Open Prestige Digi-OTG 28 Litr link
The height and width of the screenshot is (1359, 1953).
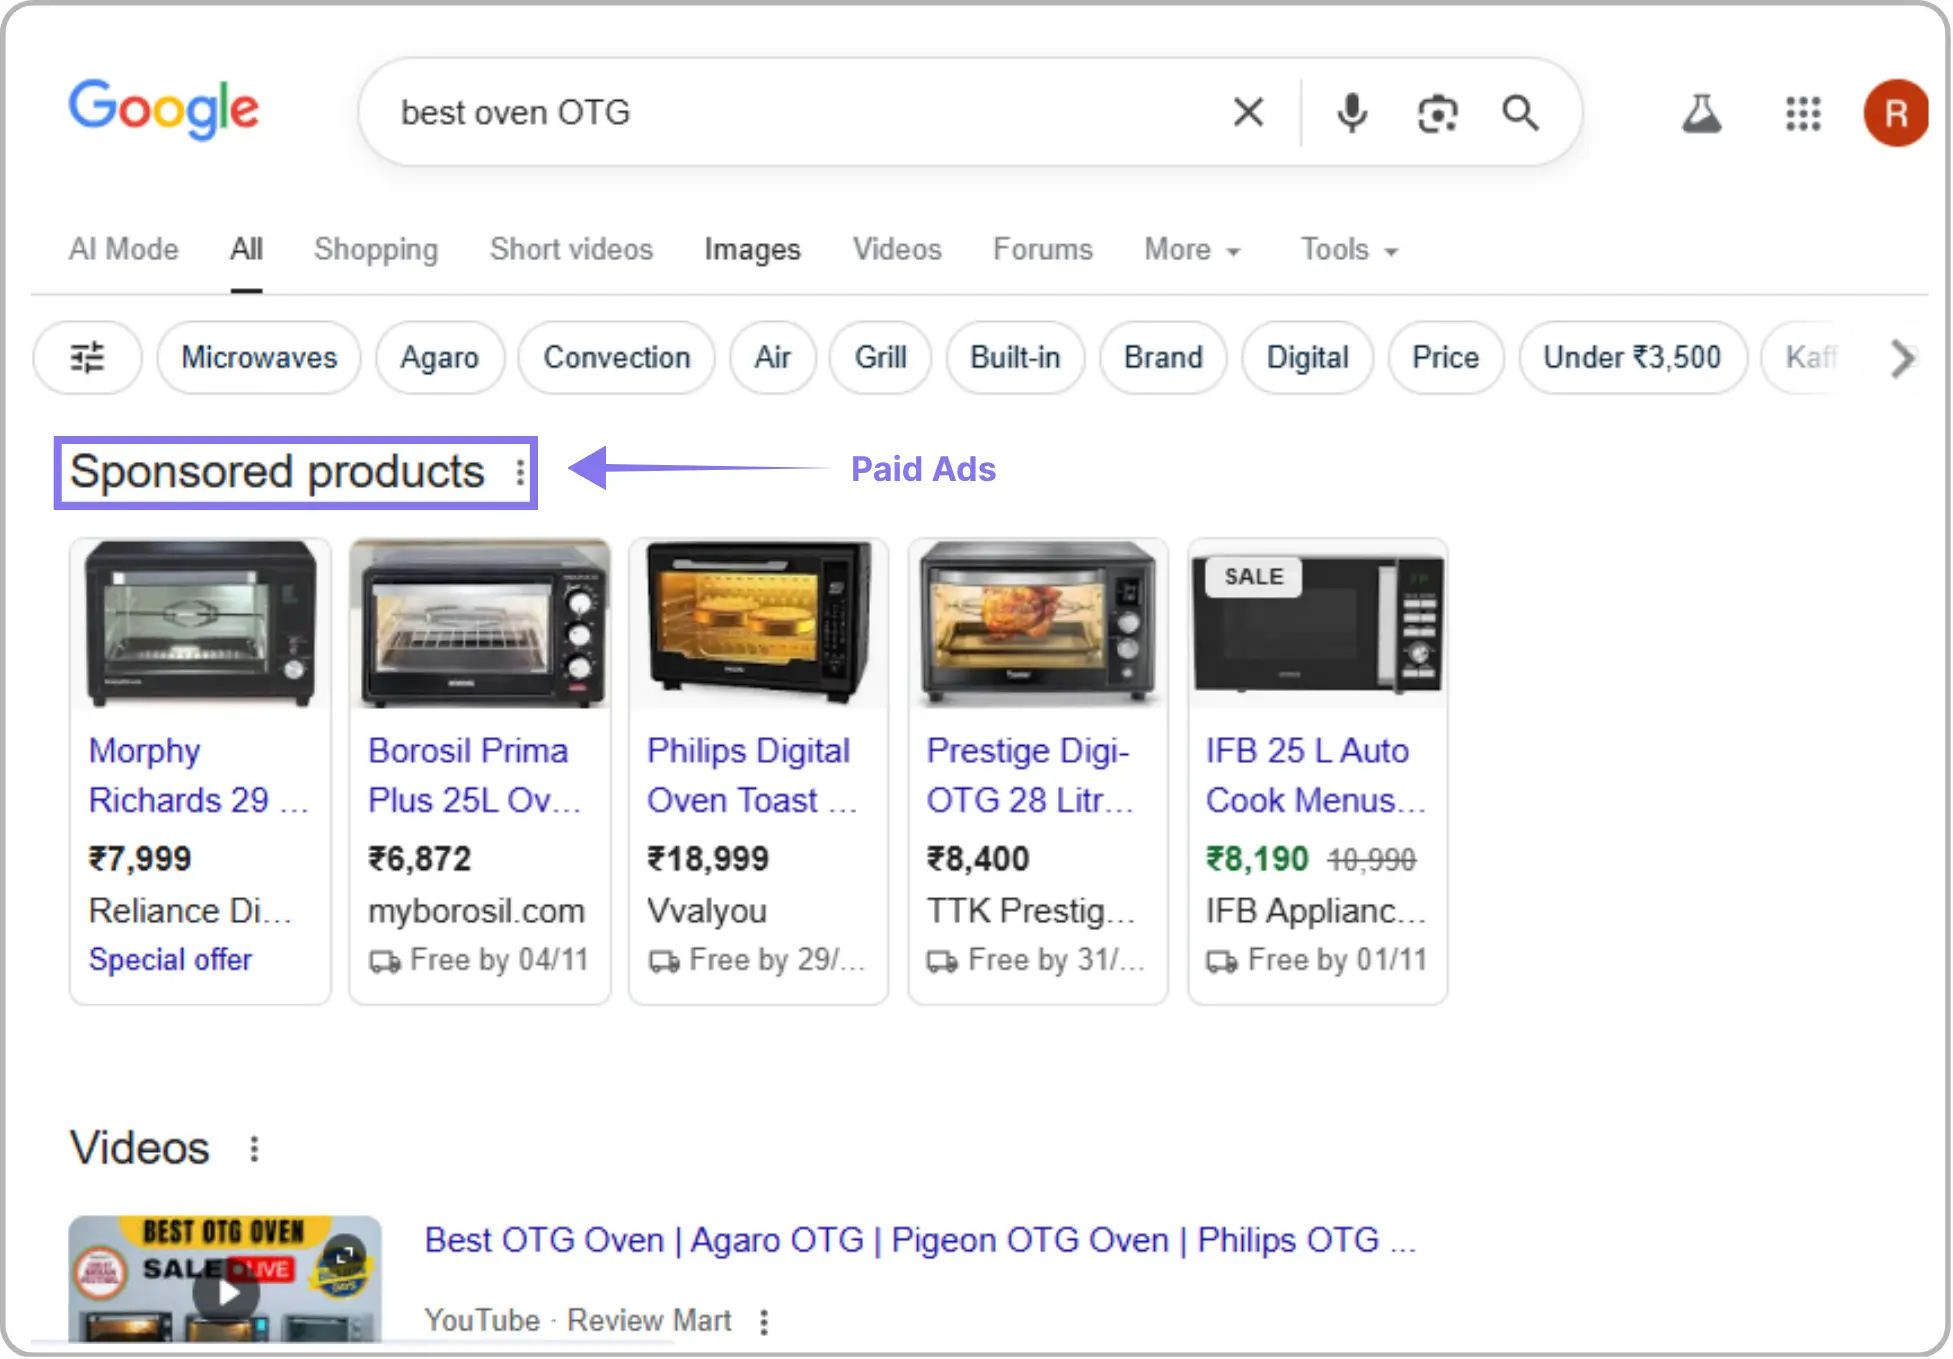(x=1030, y=775)
